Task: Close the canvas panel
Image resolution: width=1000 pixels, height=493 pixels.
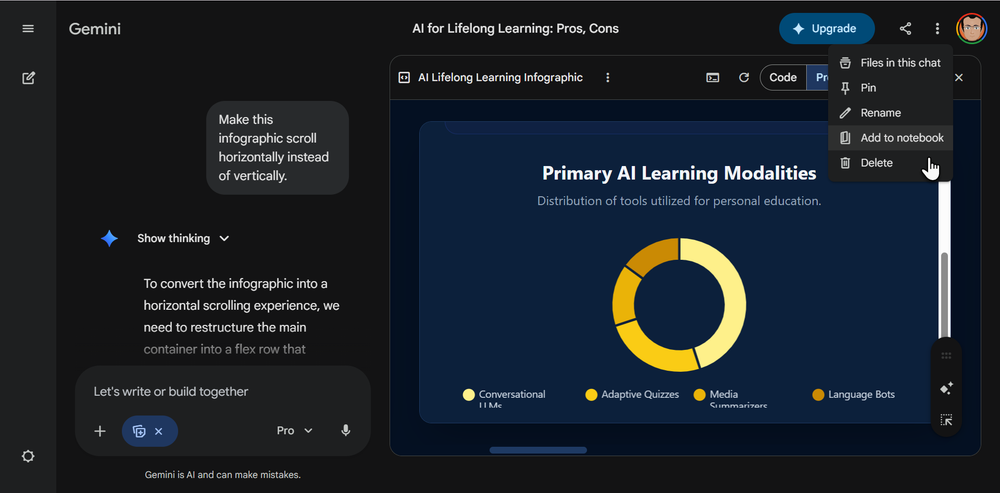Action: 959,78
